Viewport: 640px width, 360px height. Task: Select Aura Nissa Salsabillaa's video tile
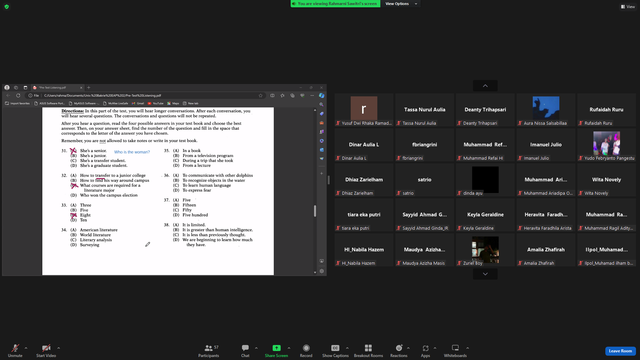pos(546,110)
